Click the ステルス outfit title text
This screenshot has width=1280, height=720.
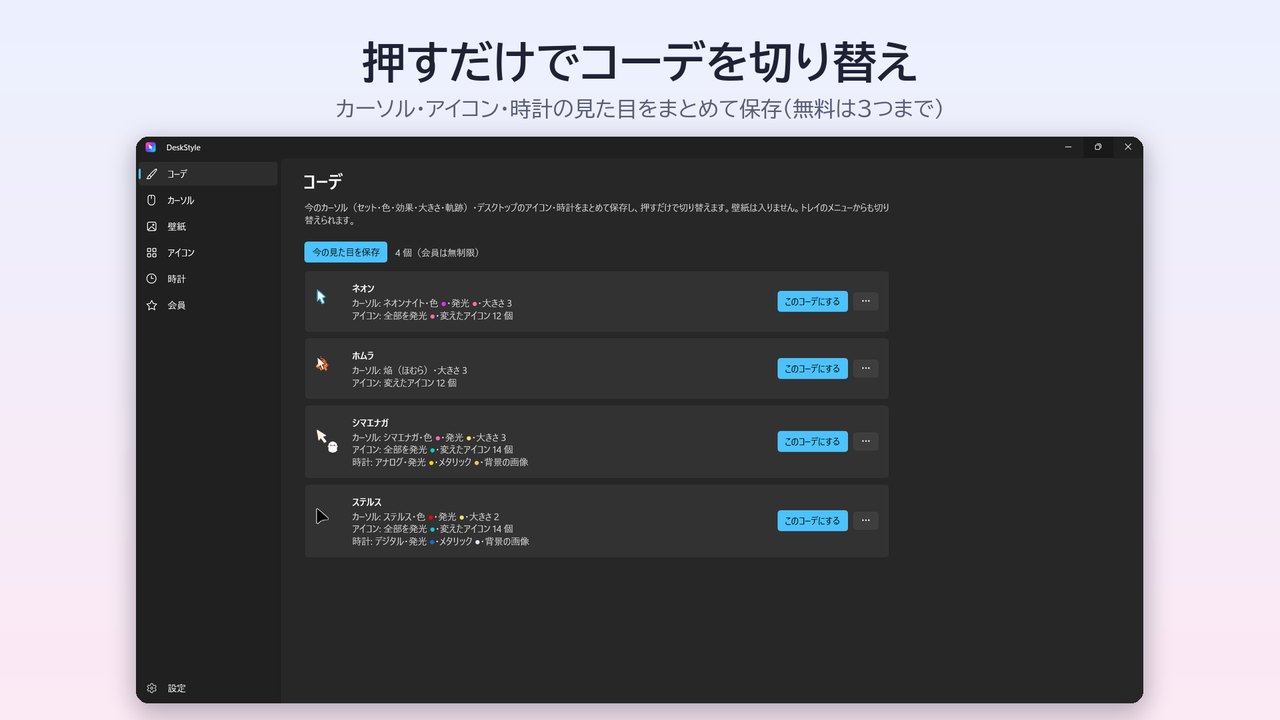tap(367, 502)
